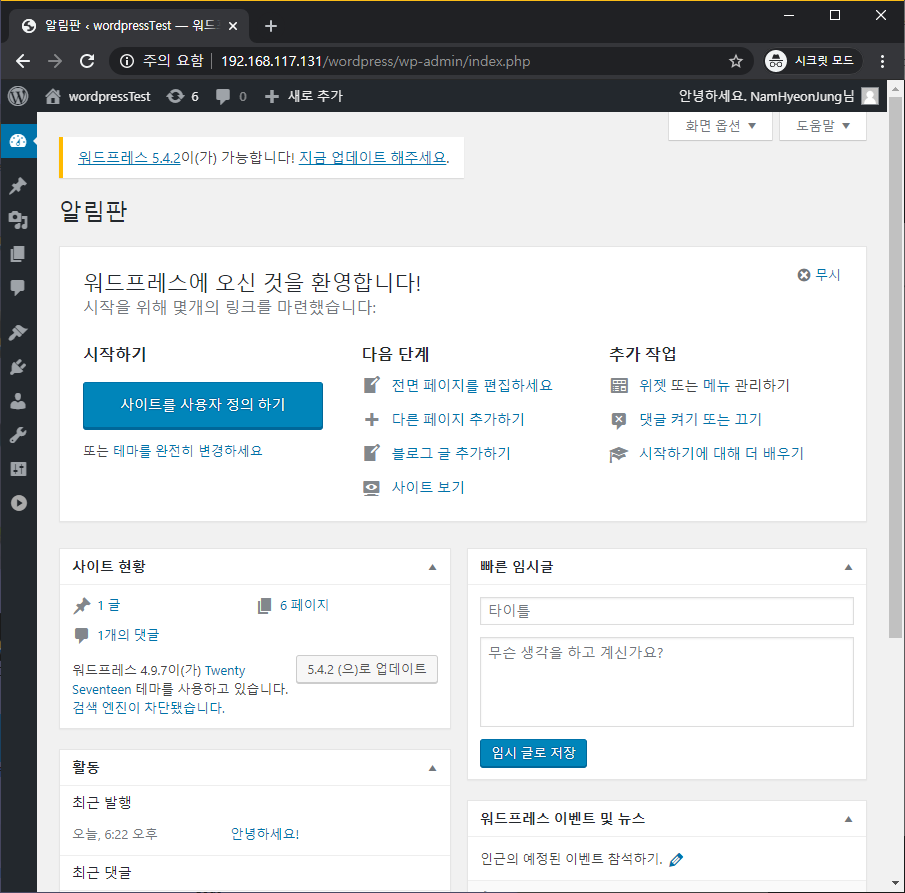Open 다른 페이지 추가하기 link

pos(458,420)
